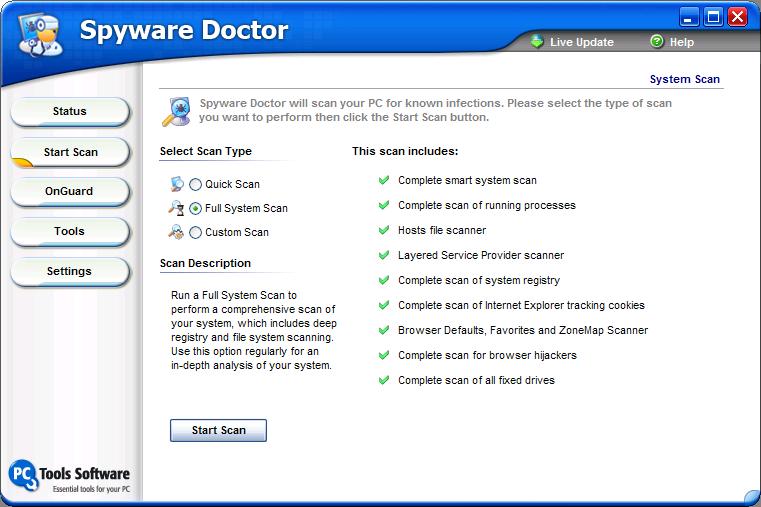Click the Quick Scan label text
This screenshot has width=761, height=507.
tap(232, 184)
